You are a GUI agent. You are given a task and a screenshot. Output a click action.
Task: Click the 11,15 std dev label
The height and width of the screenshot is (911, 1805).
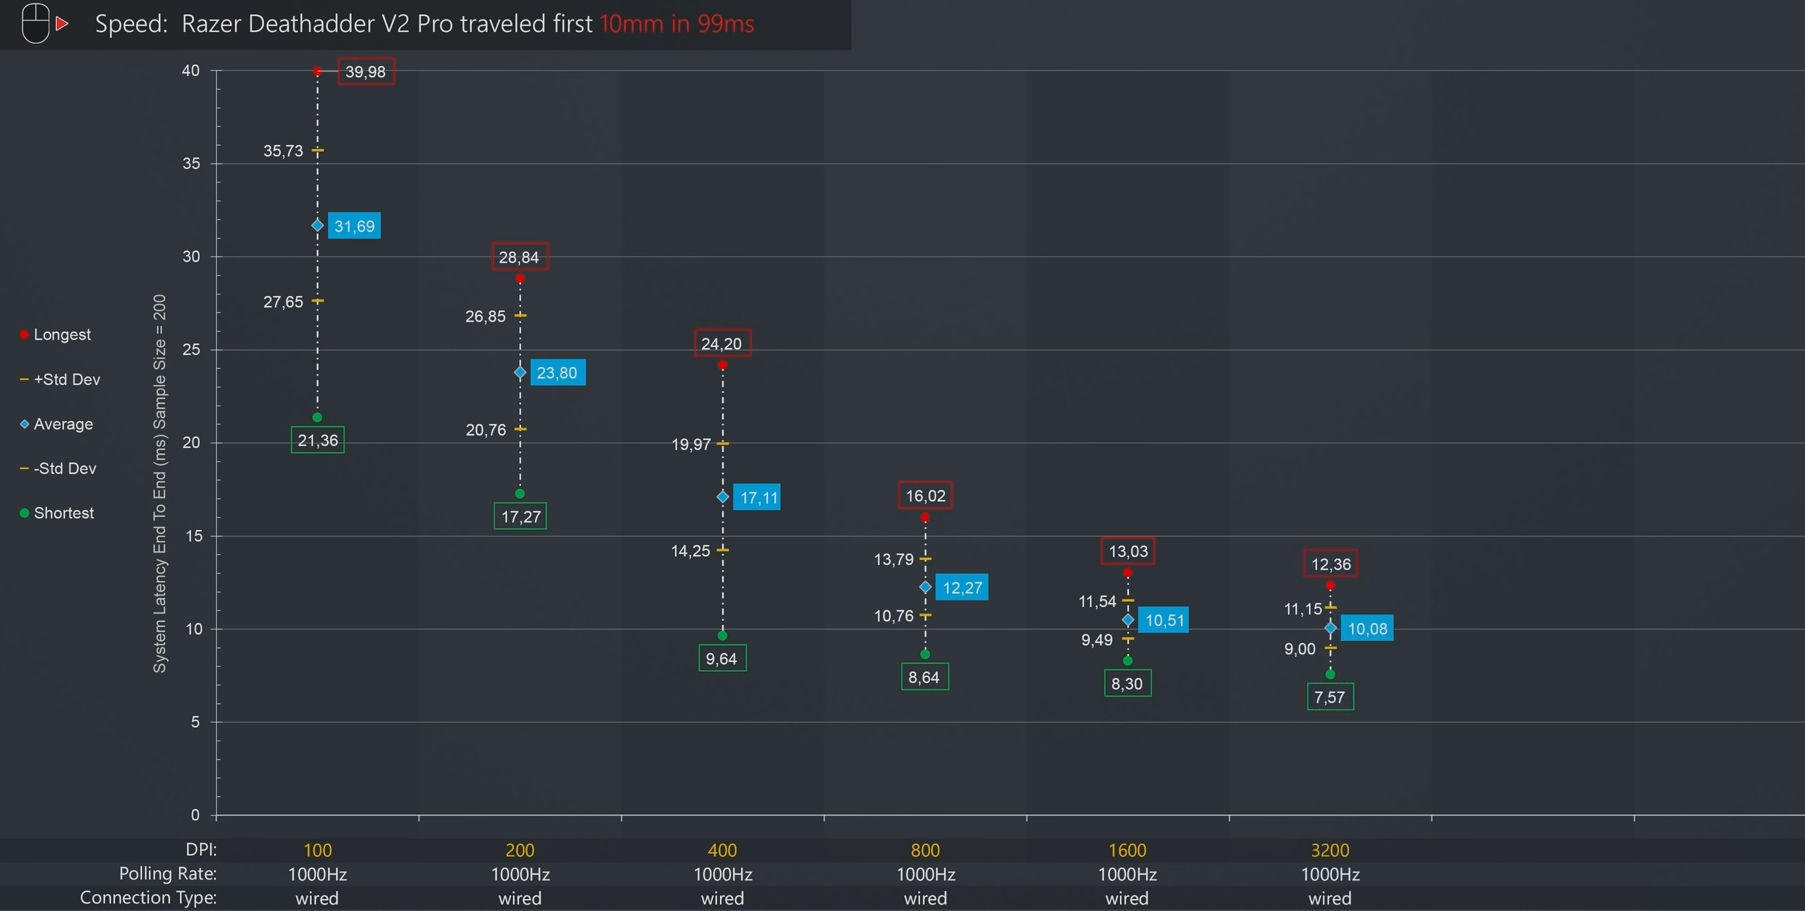pyautogui.click(x=1303, y=609)
